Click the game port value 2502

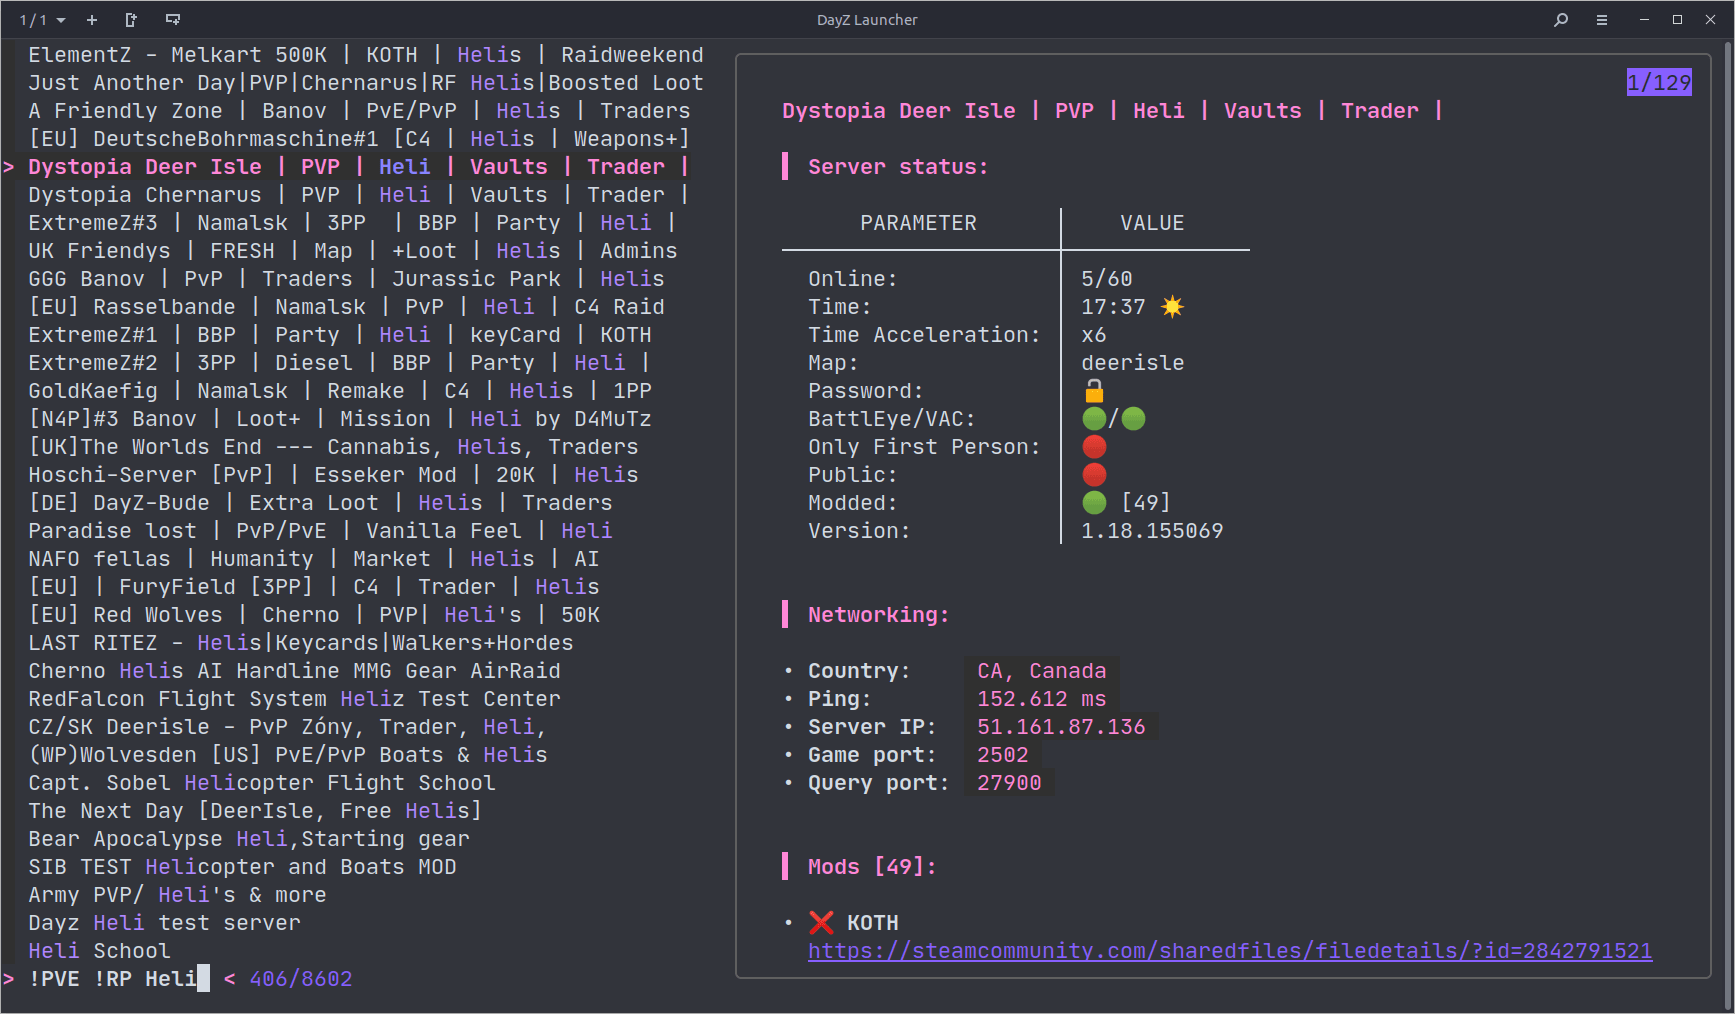click(1003, 755)
